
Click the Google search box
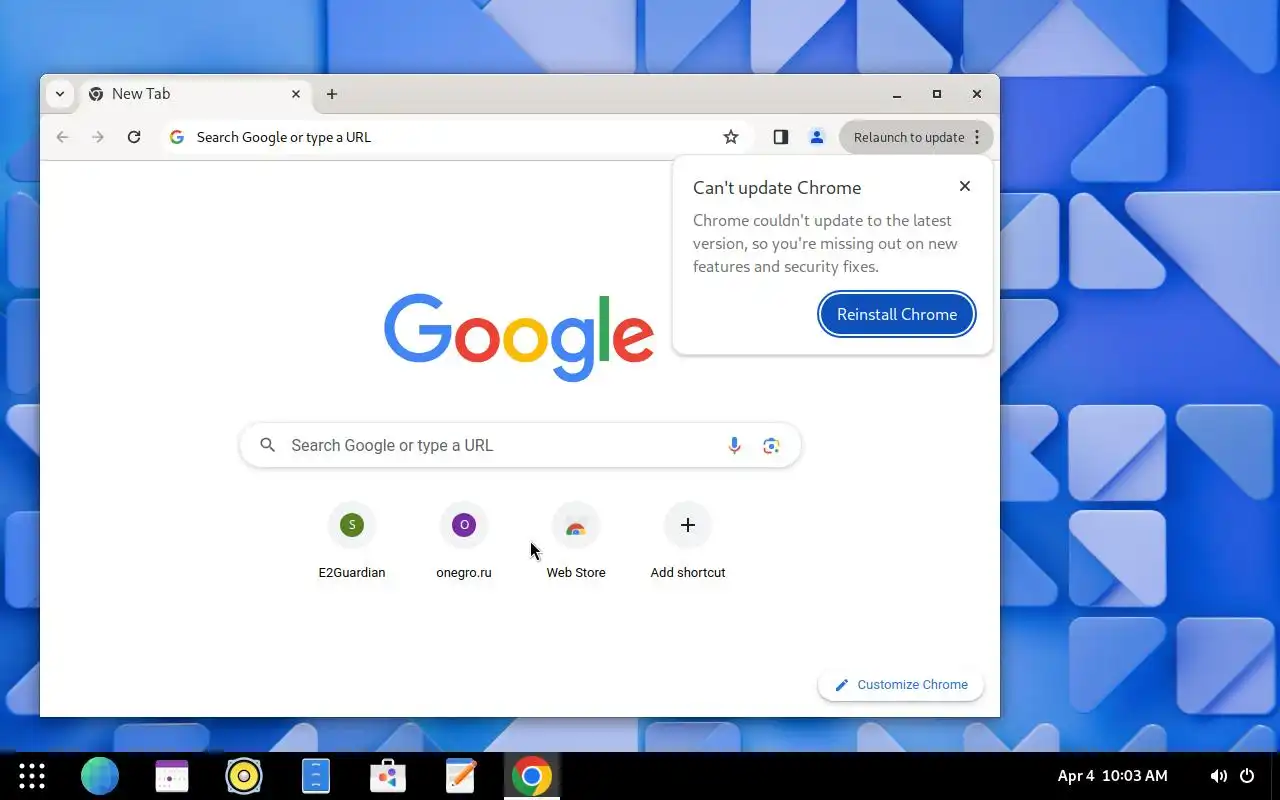(x=520, y=445)
